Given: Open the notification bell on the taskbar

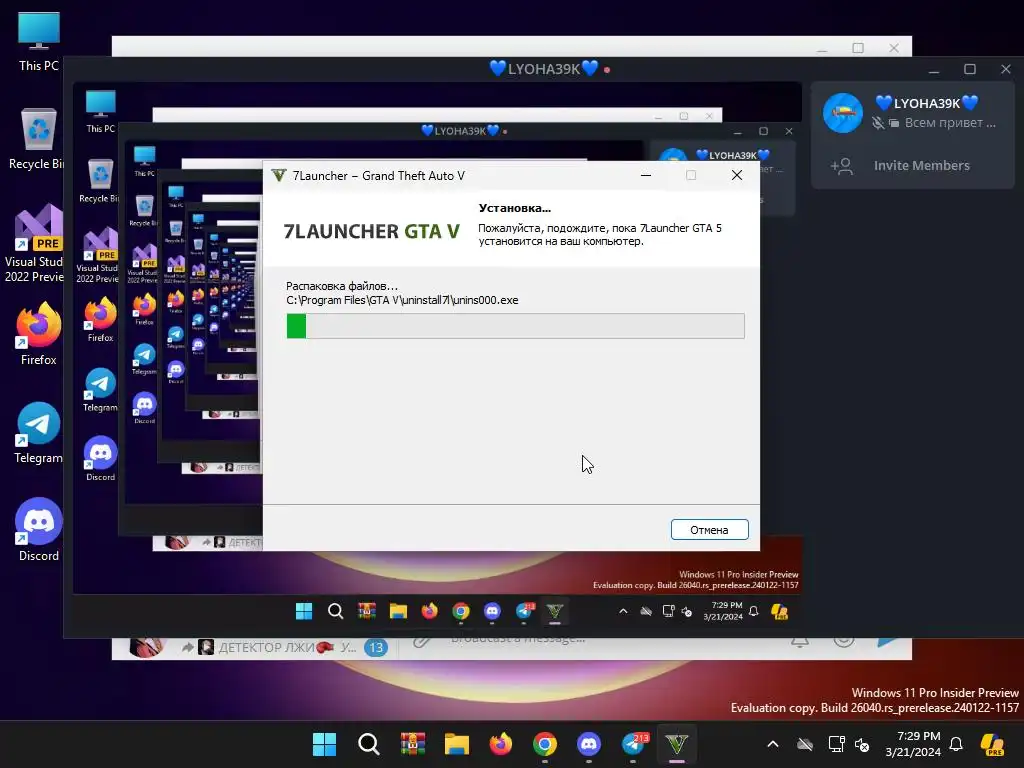Looking at the screenshot, I should click(x=956, y=744).
